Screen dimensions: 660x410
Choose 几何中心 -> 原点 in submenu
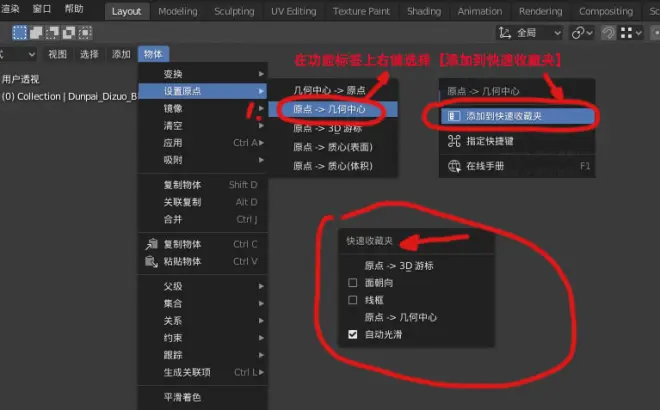pos(333,91)
